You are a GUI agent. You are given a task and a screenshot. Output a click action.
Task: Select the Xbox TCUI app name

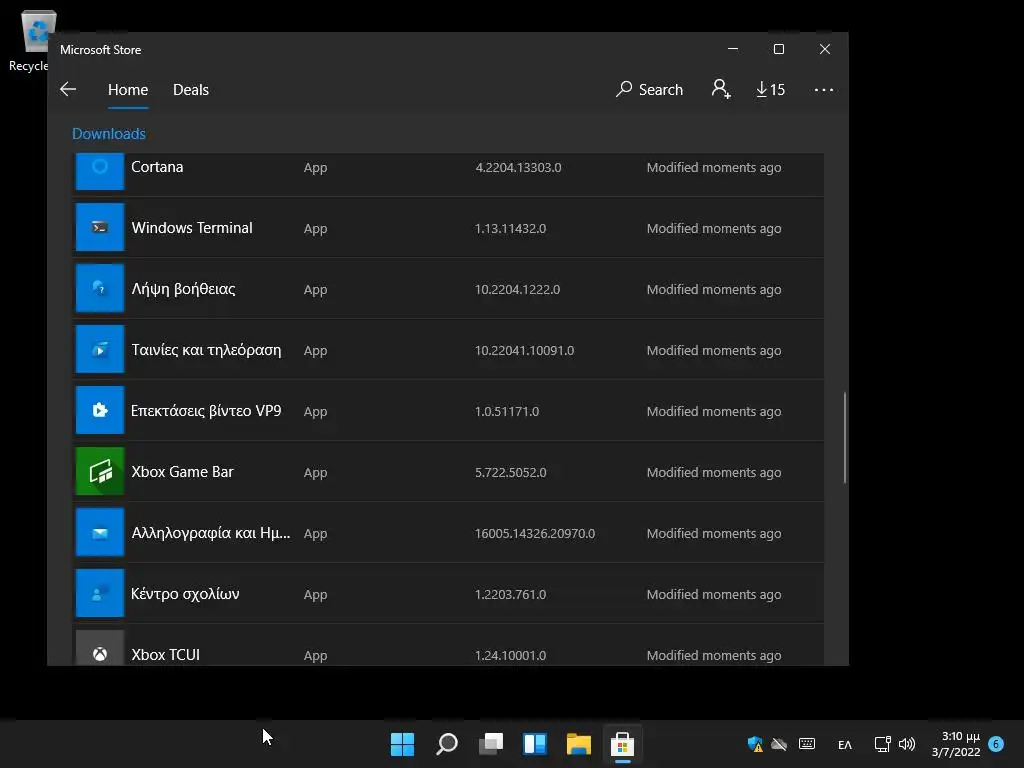pos(166,654)
